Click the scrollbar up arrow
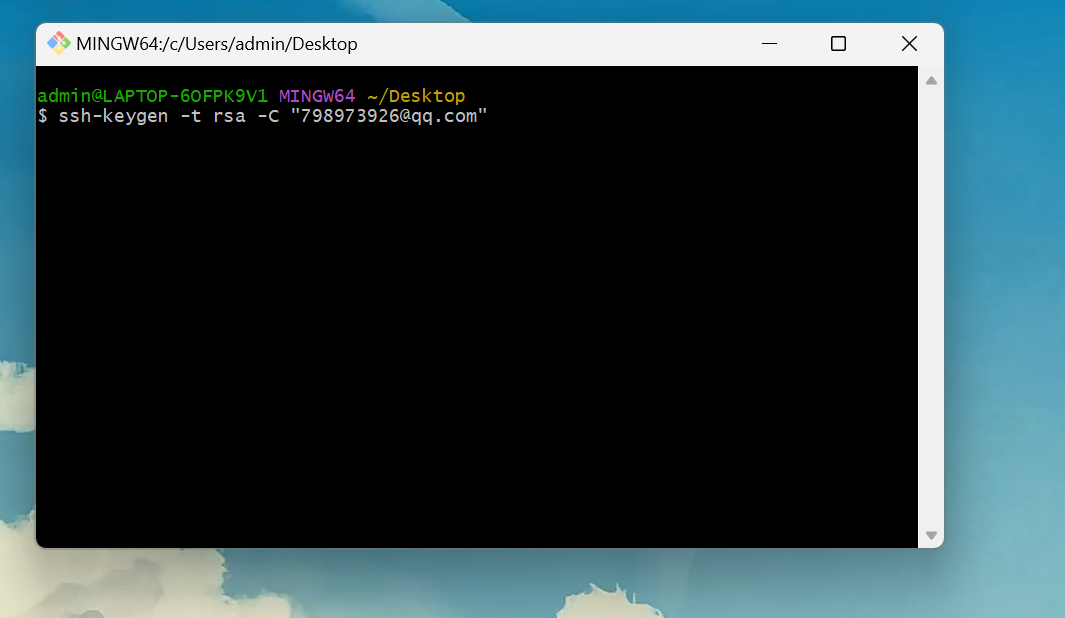The height and width of the screenshot is (618, 1065). click(931, 80)
